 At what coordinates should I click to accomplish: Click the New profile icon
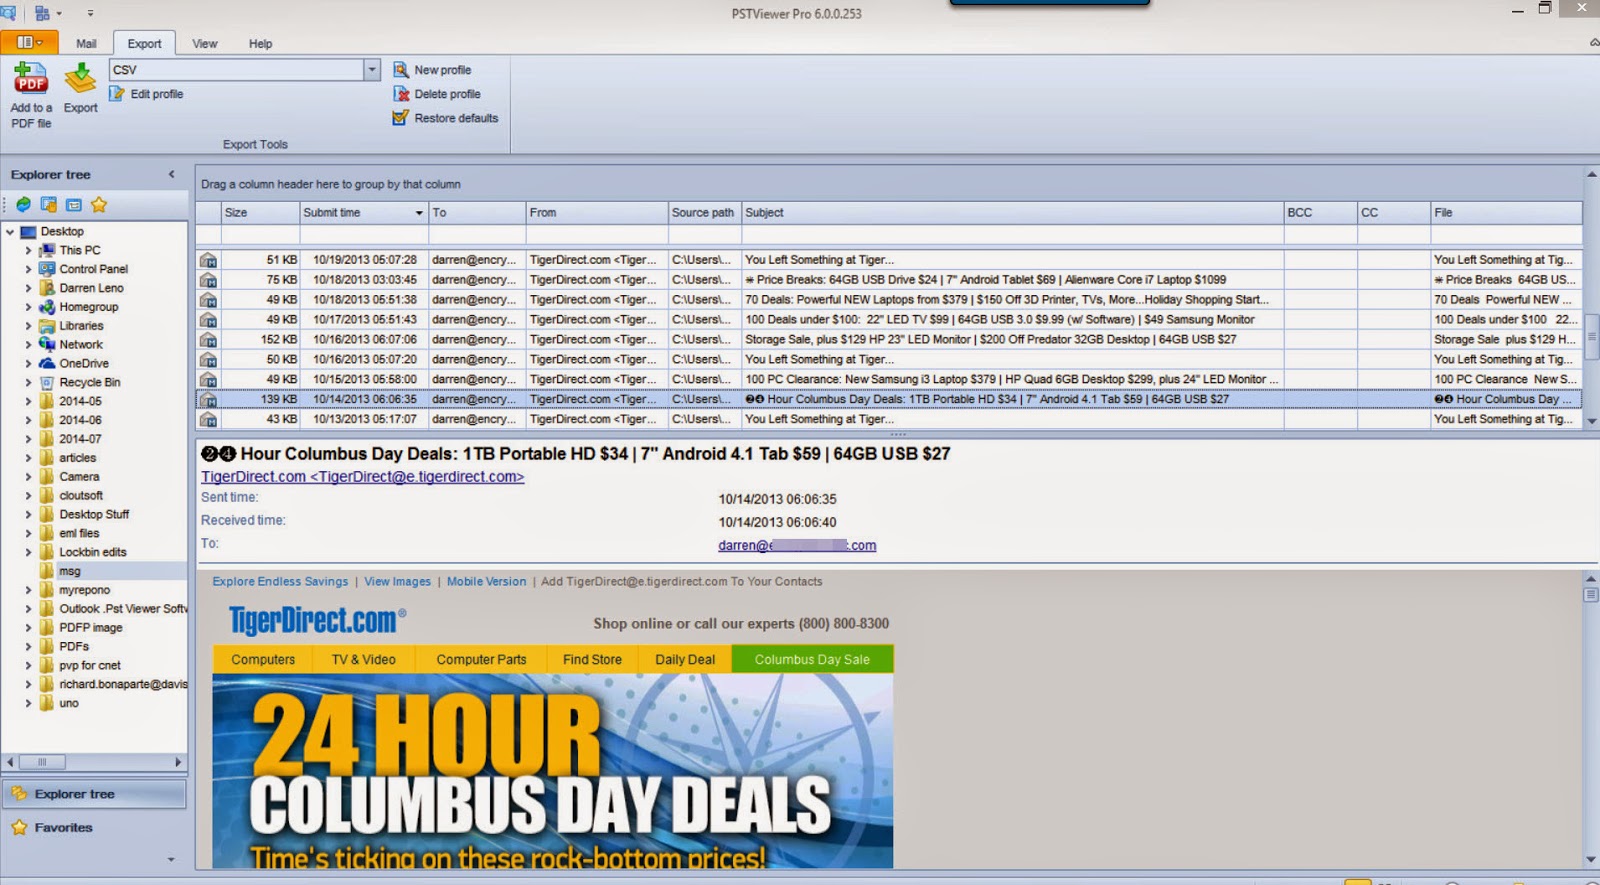coord(401,70)
